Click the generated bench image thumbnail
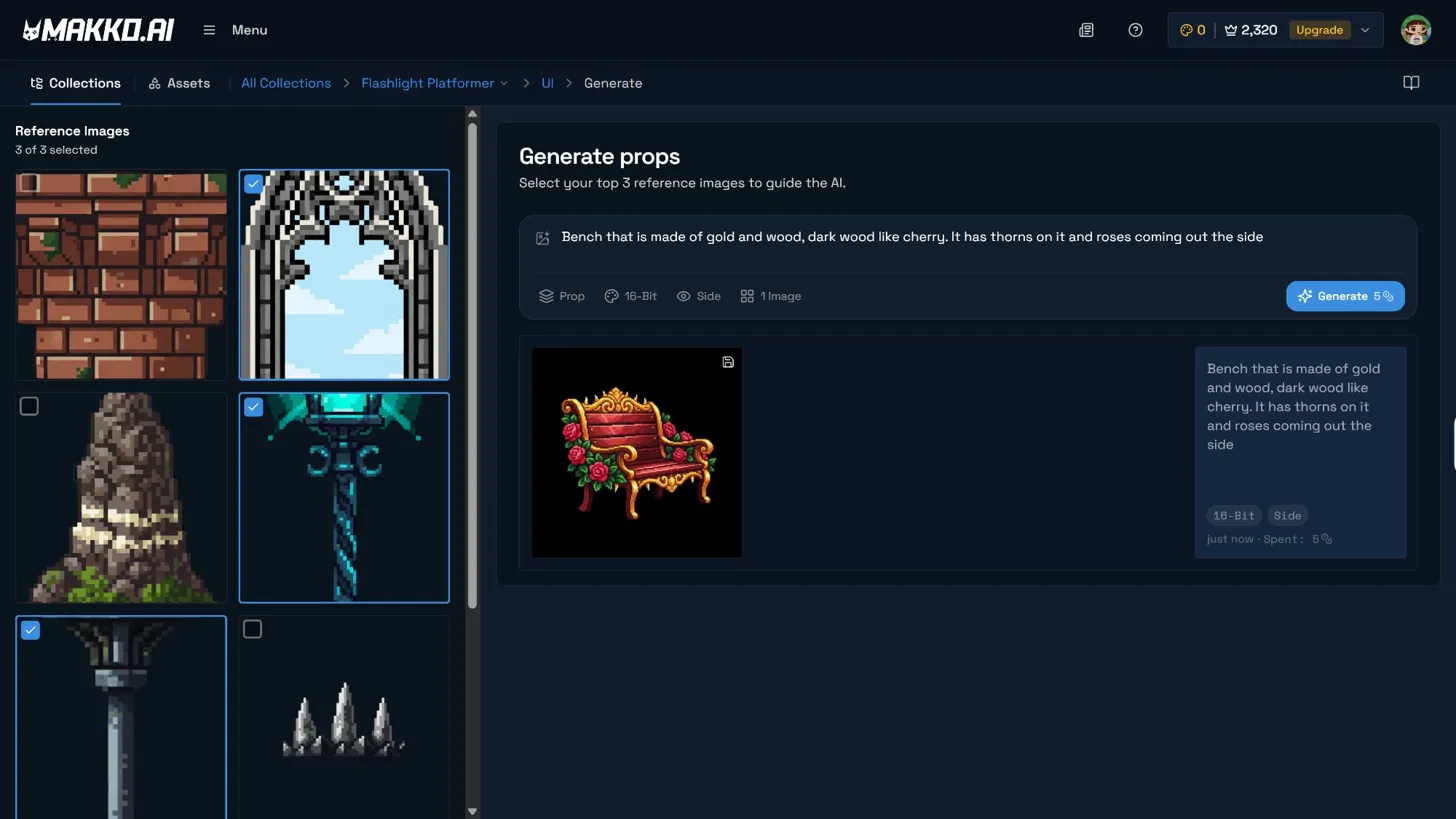 pos(636,452)
